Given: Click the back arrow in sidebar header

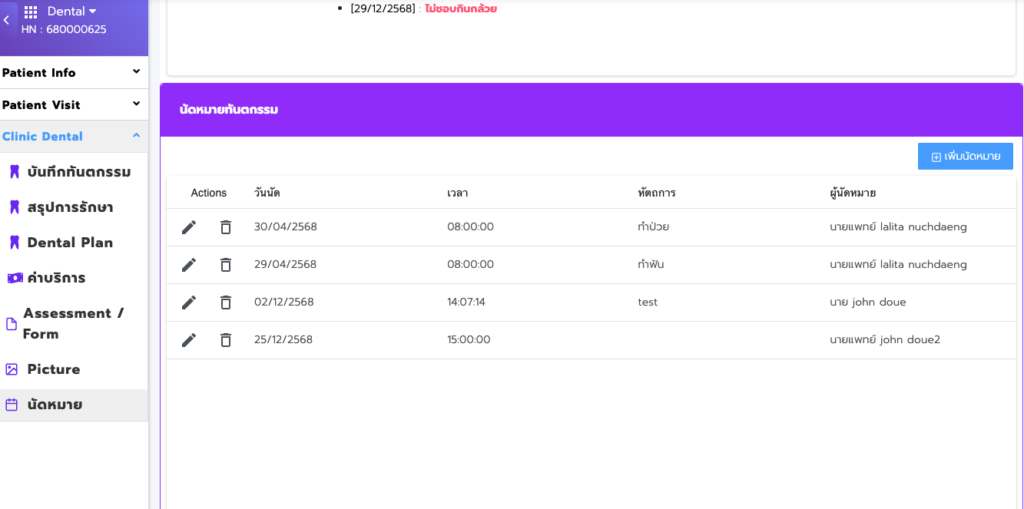Looking at the screenshot, I should tap(7, 20).
